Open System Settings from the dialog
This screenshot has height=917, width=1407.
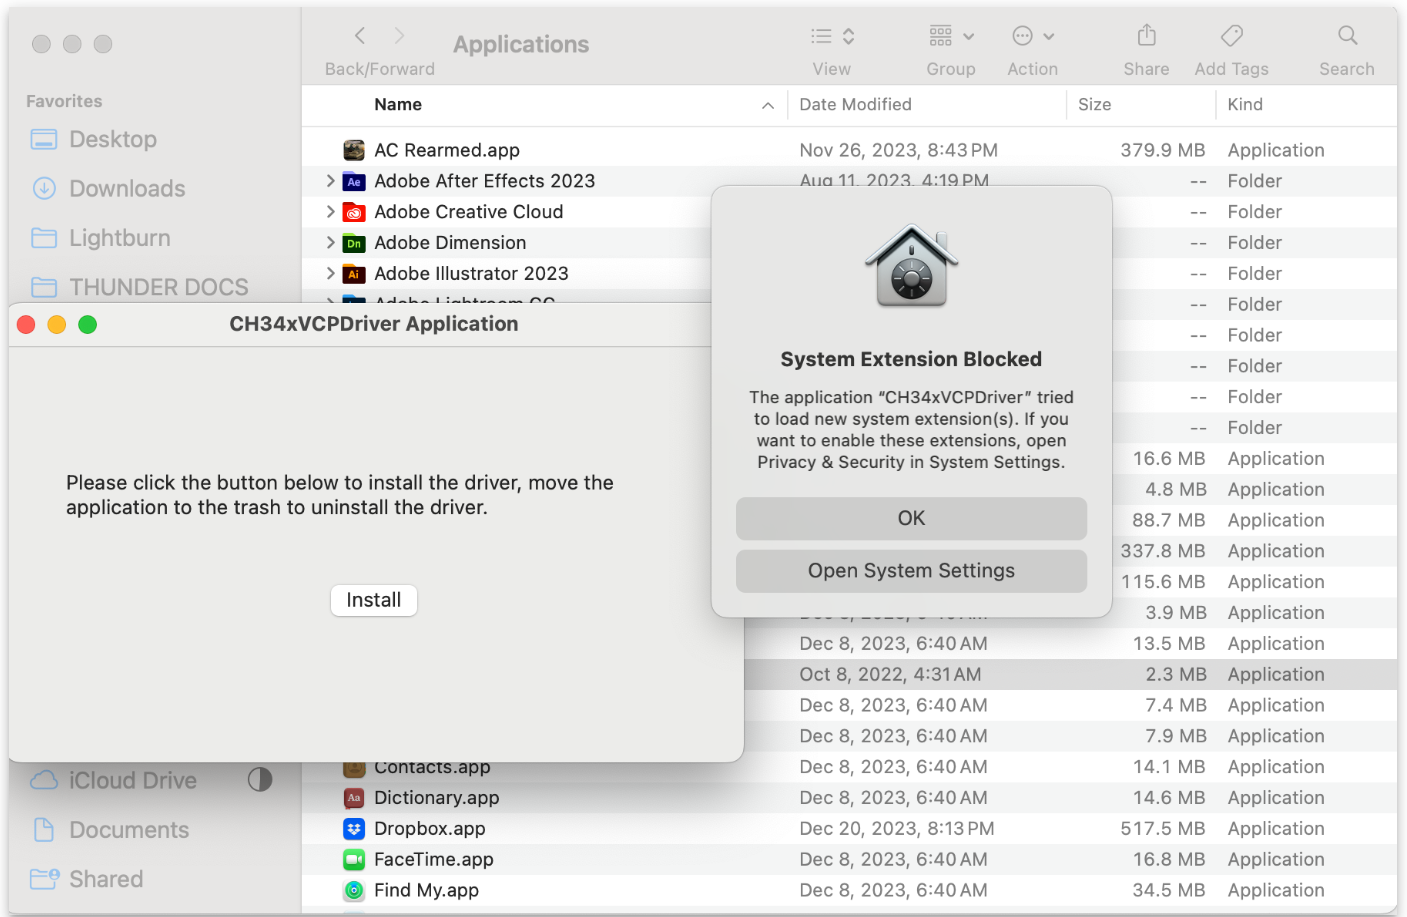point(911,571)
